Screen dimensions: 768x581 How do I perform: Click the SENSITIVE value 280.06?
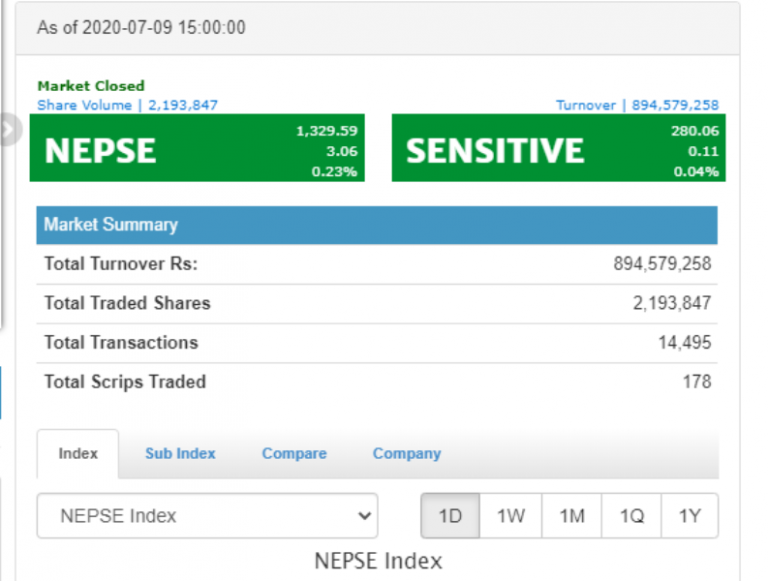coord(695,131)
